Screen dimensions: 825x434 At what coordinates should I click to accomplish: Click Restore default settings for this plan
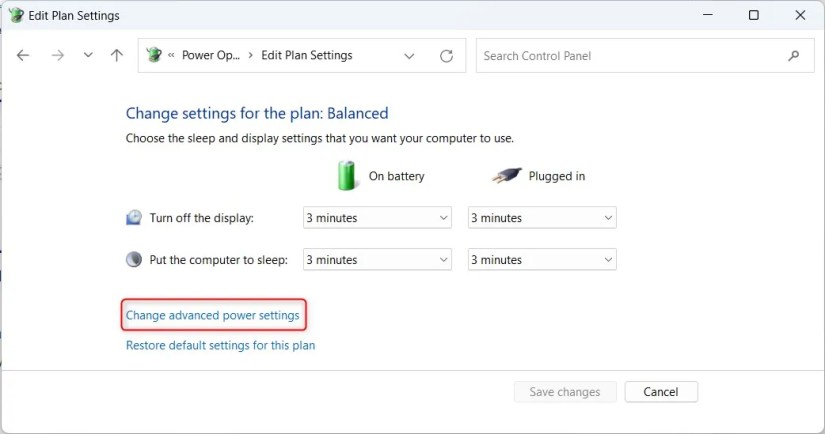220,345
